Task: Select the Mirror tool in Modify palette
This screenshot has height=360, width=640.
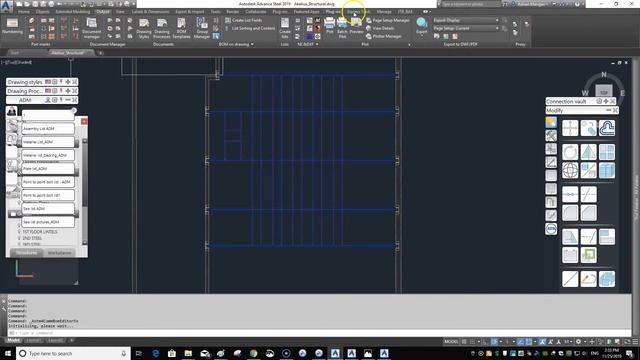Action: pyautogui.click(x=588, y=152)
